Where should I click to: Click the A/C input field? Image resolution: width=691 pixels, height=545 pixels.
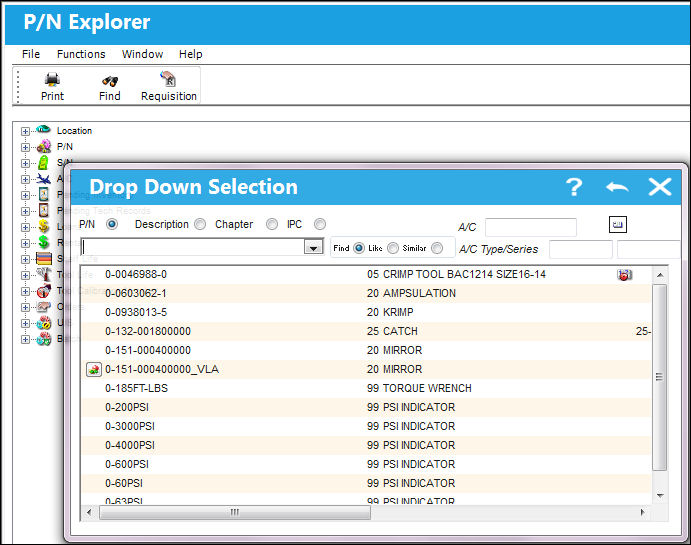(x=531, y=227)
